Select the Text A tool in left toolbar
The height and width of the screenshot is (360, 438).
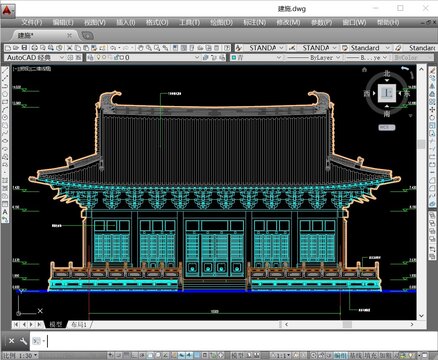click(x=5, y=212)
